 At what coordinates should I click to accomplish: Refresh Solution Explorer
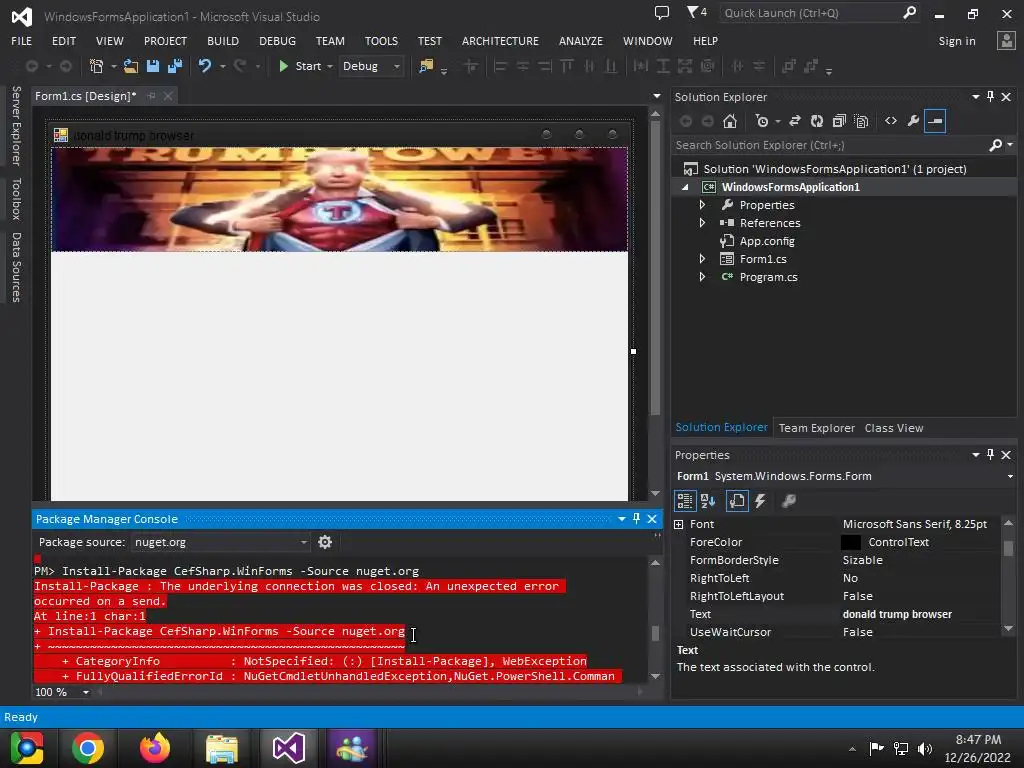[817, 121]
